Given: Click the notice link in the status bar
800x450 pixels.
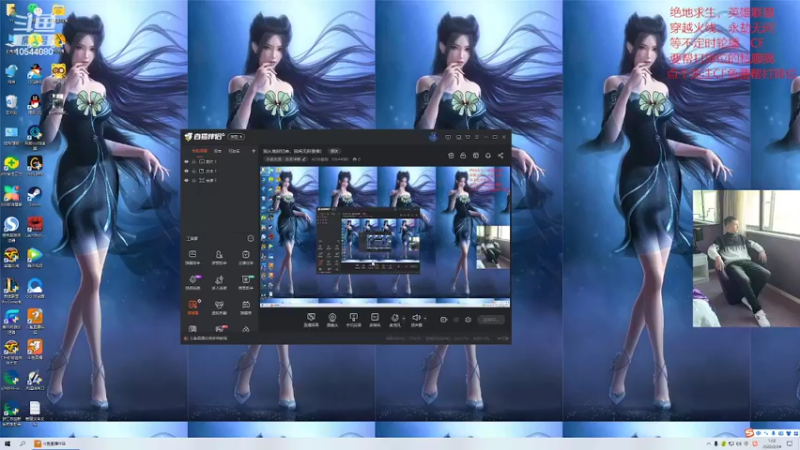Looking at the screenshot, I should pos(208,338).
